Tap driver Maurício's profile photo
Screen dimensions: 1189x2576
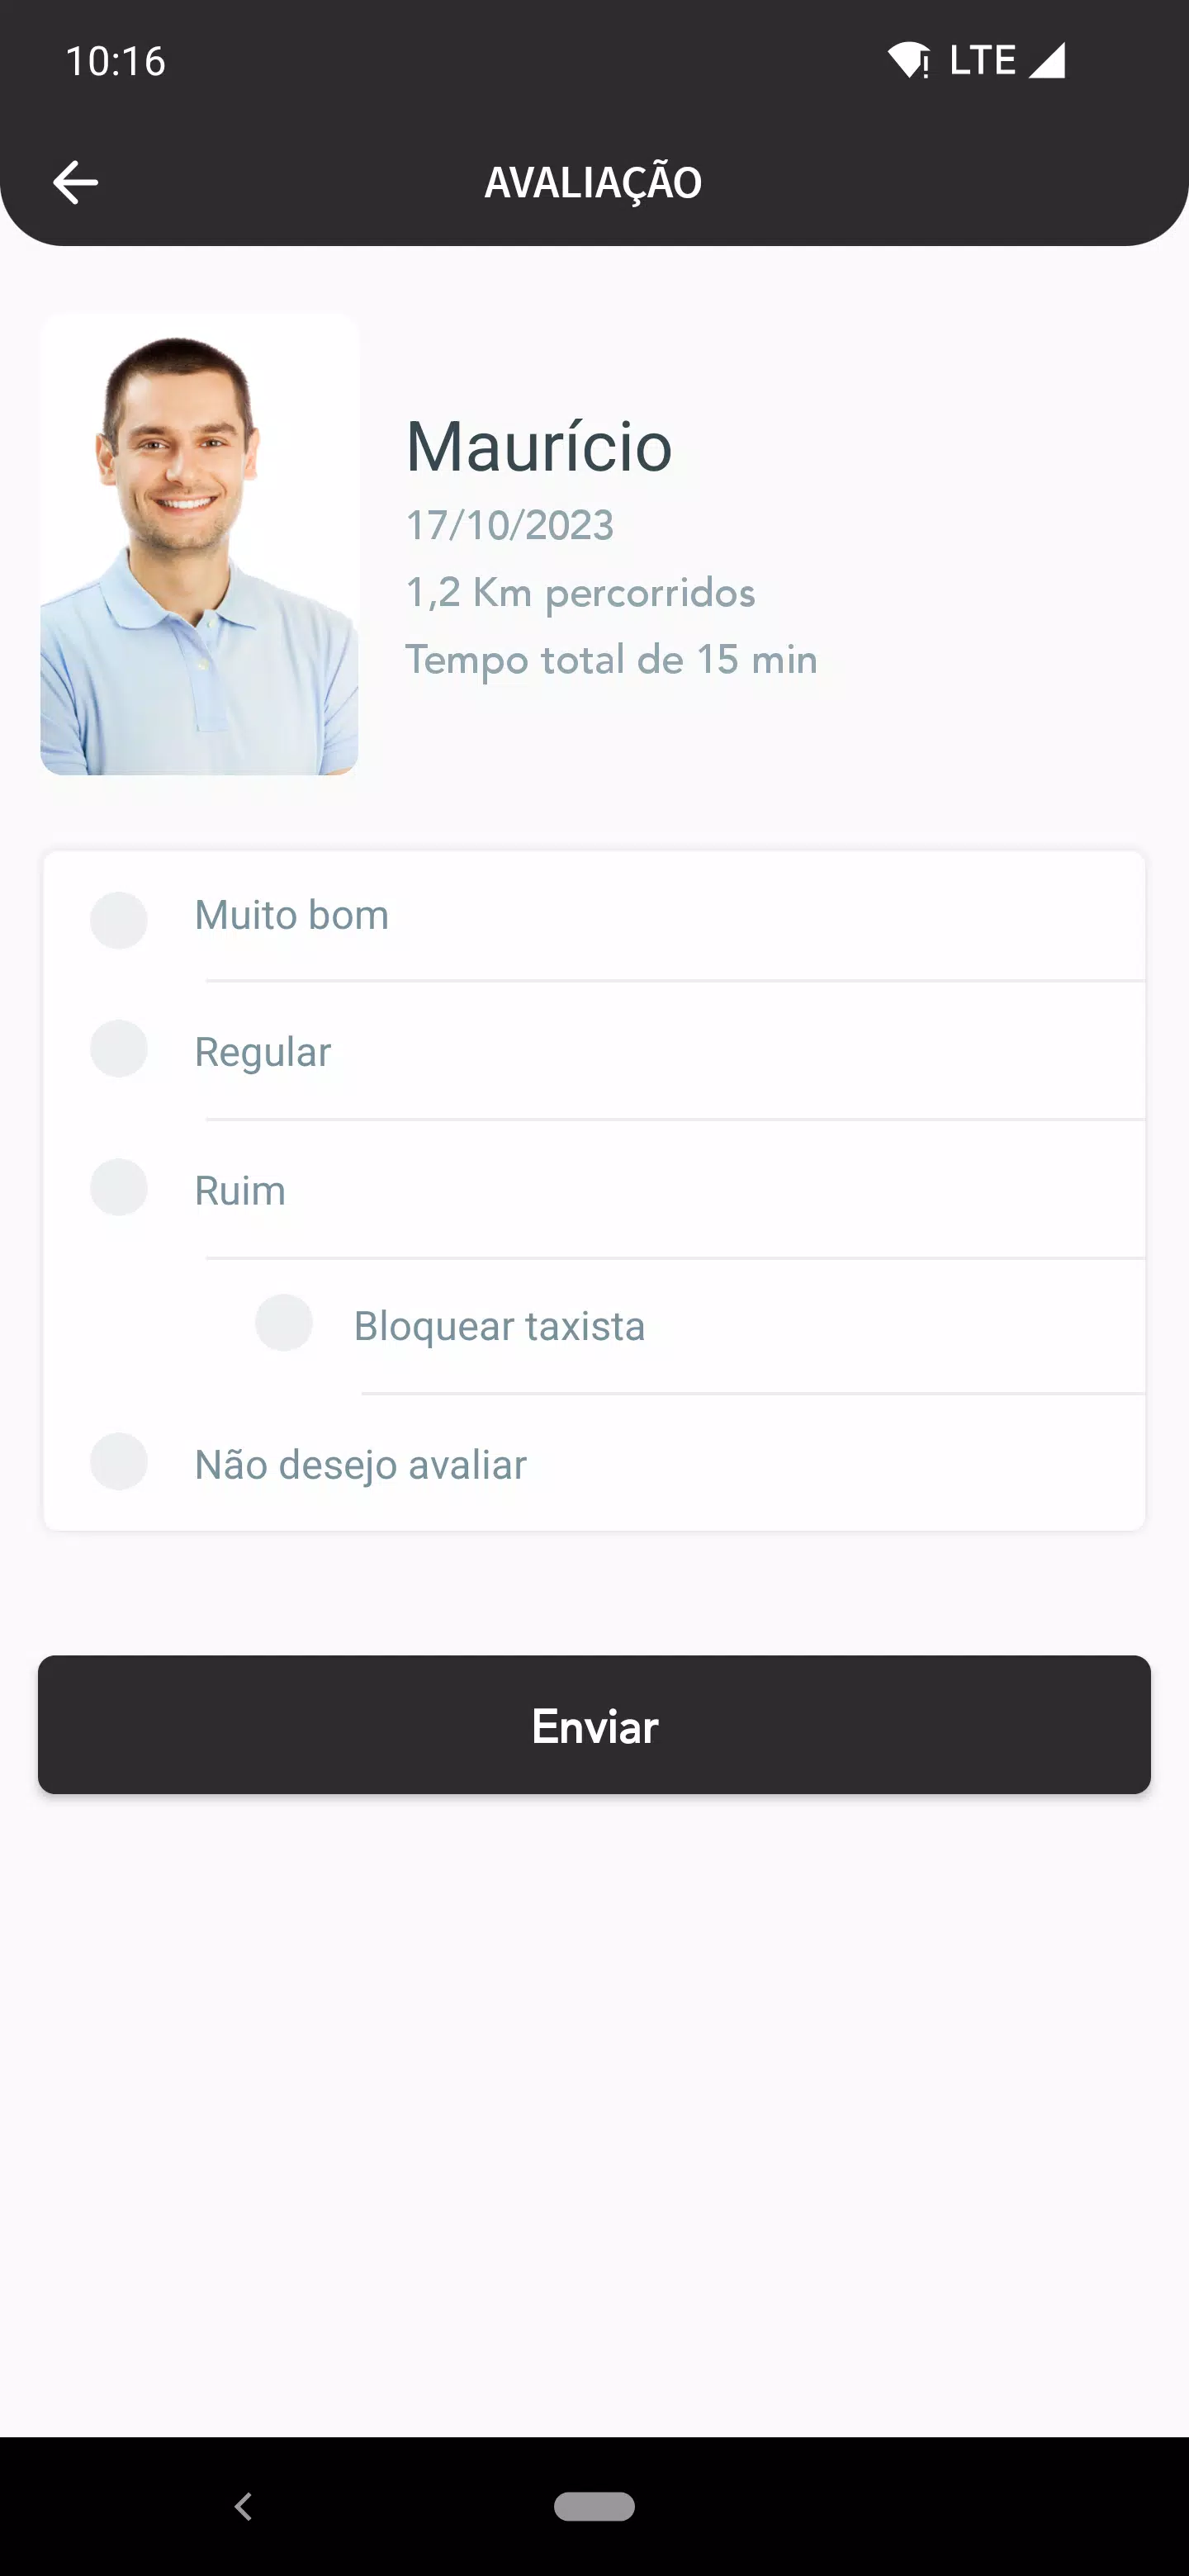tap(199, 545)
